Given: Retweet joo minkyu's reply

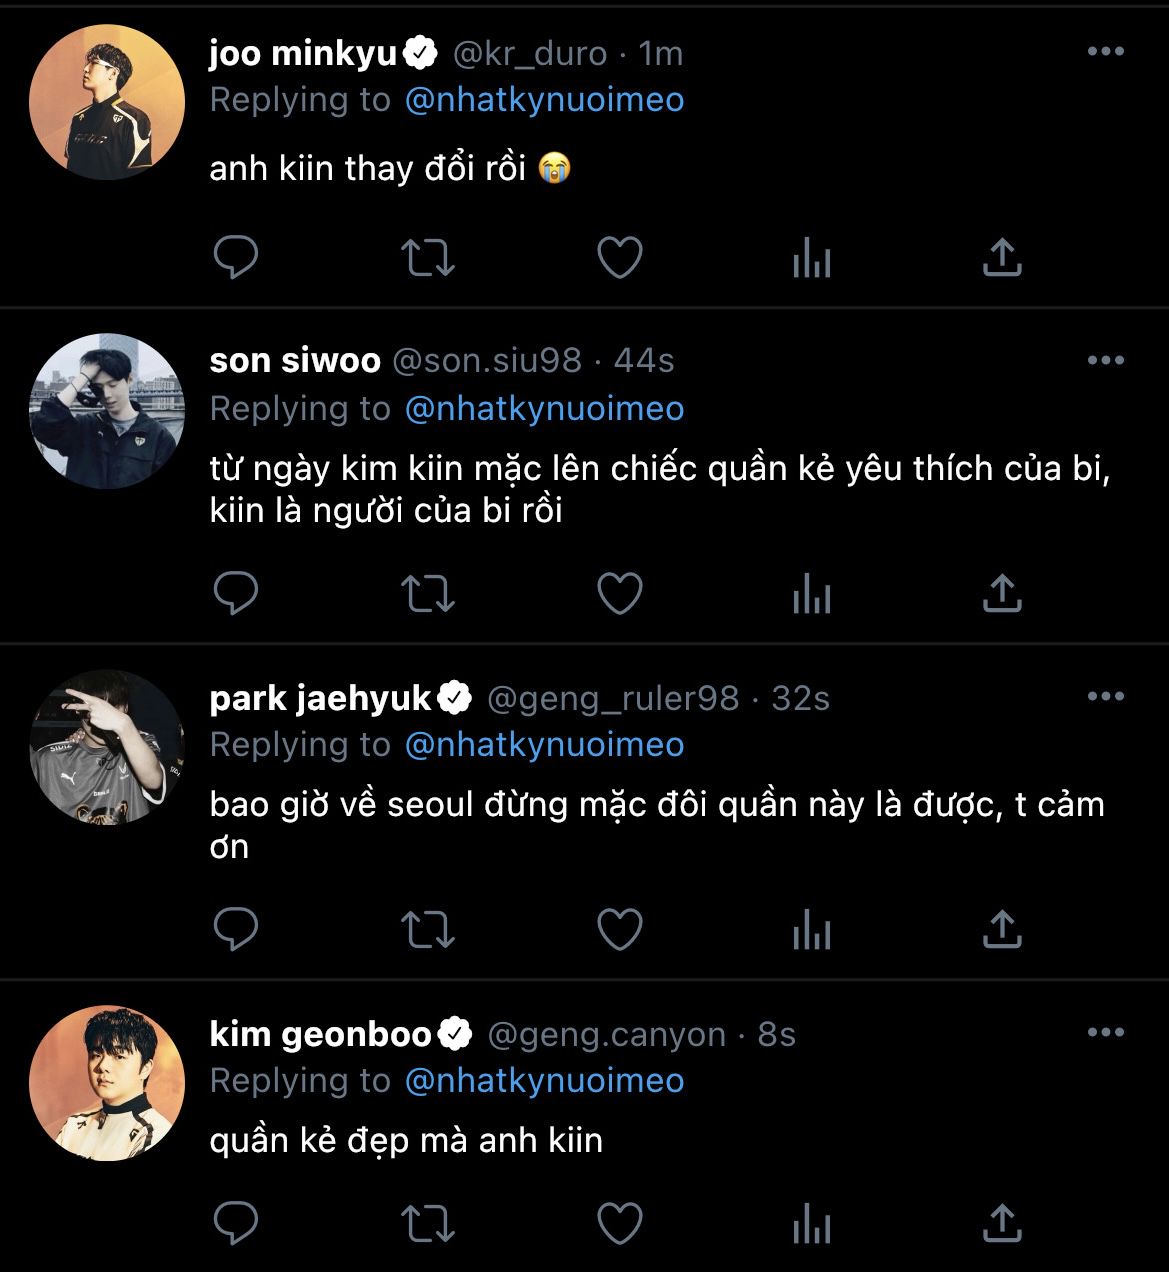Looking at the screenshot, I should pos(428,259).
